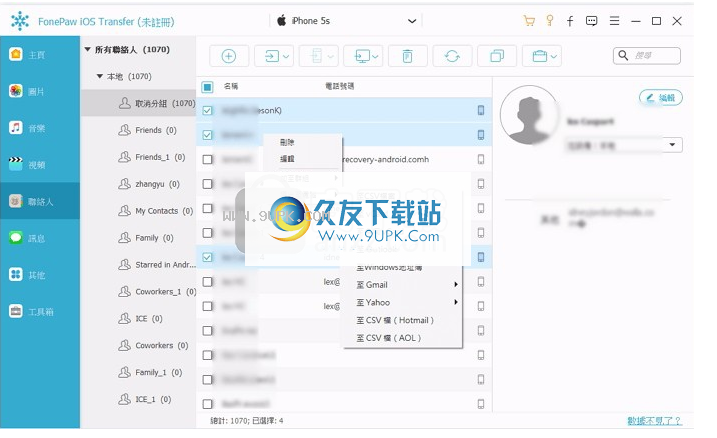Open the import button dropdown arrow
The height and width of the screenshot is (438, 717).
[286, 57]
